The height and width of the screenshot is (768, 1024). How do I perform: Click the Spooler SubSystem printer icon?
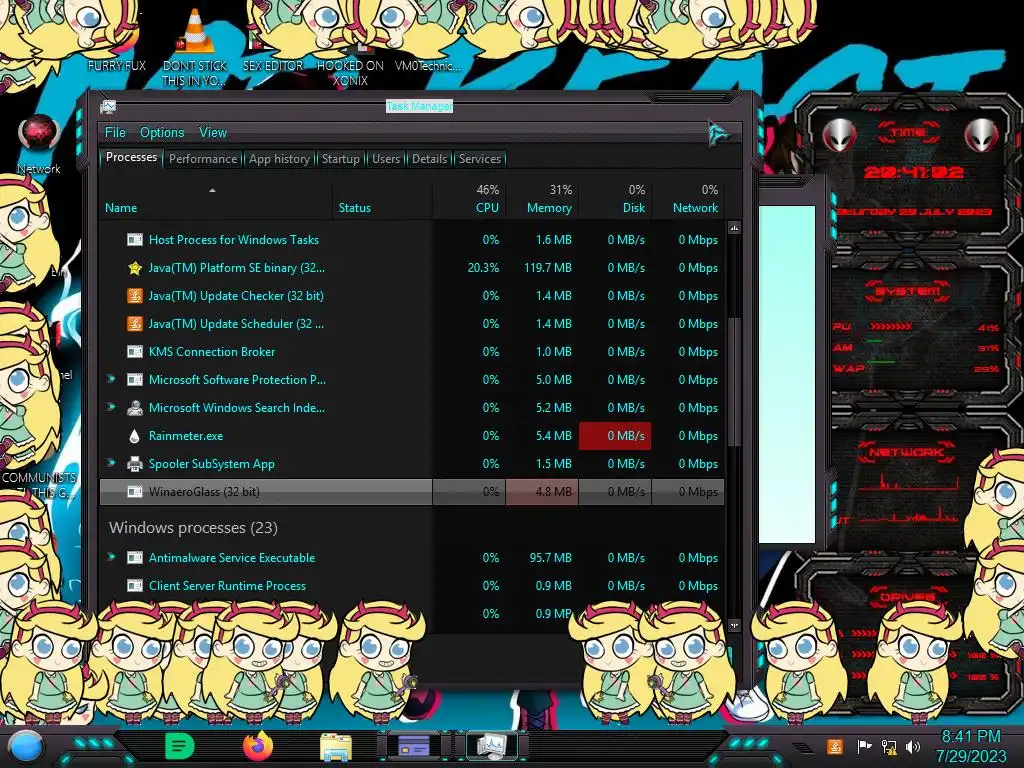(x=135, y=464)
